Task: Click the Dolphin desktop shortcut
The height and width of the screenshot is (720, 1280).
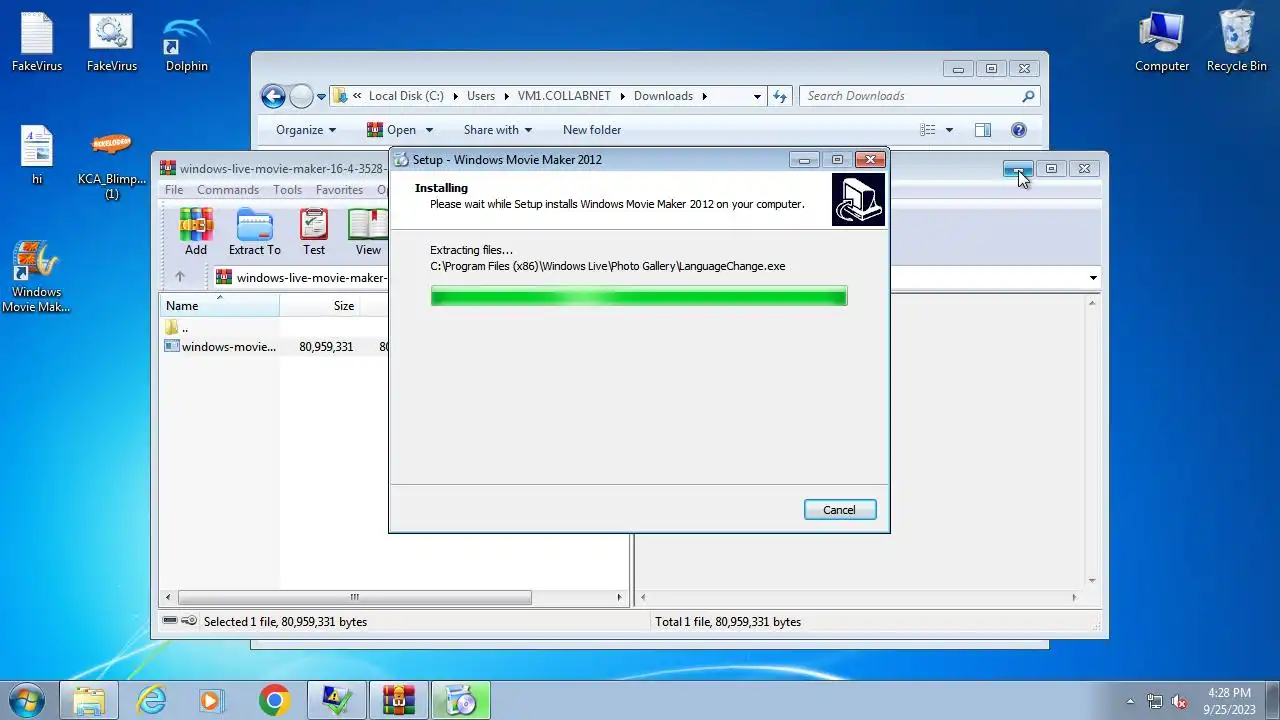Action: [x=187, y=42]
